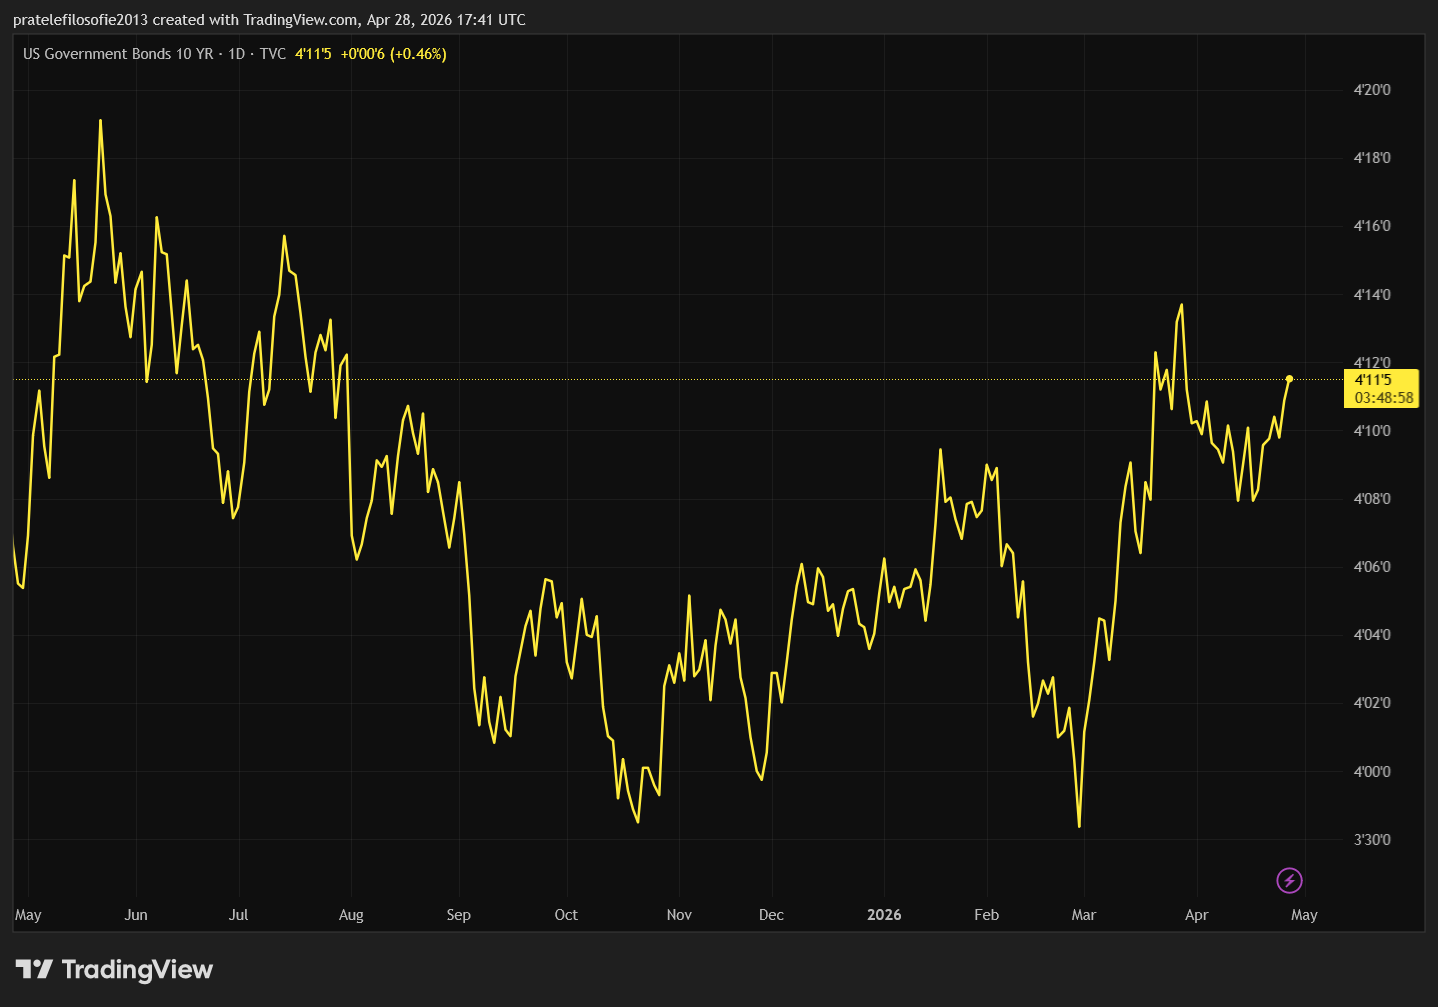Click the 3'30'0 price axis label
This screenshot has height=1007, width=1438.
(x=1372, y=840)
